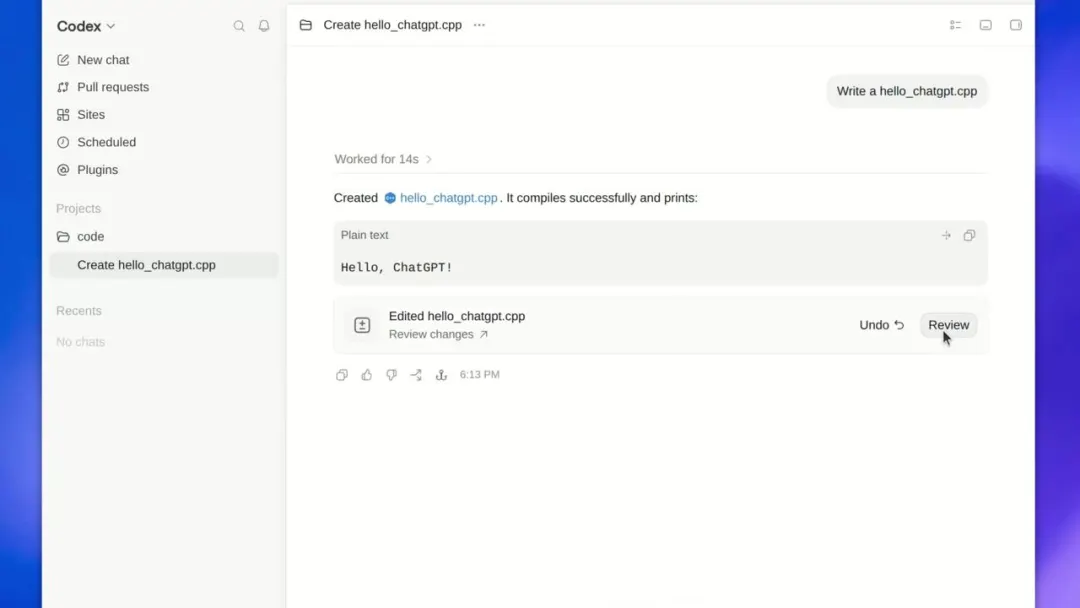Click the sparkle icon on the code block
The height and width of the screenshot is (608, 1080).
tap(946, 235)
